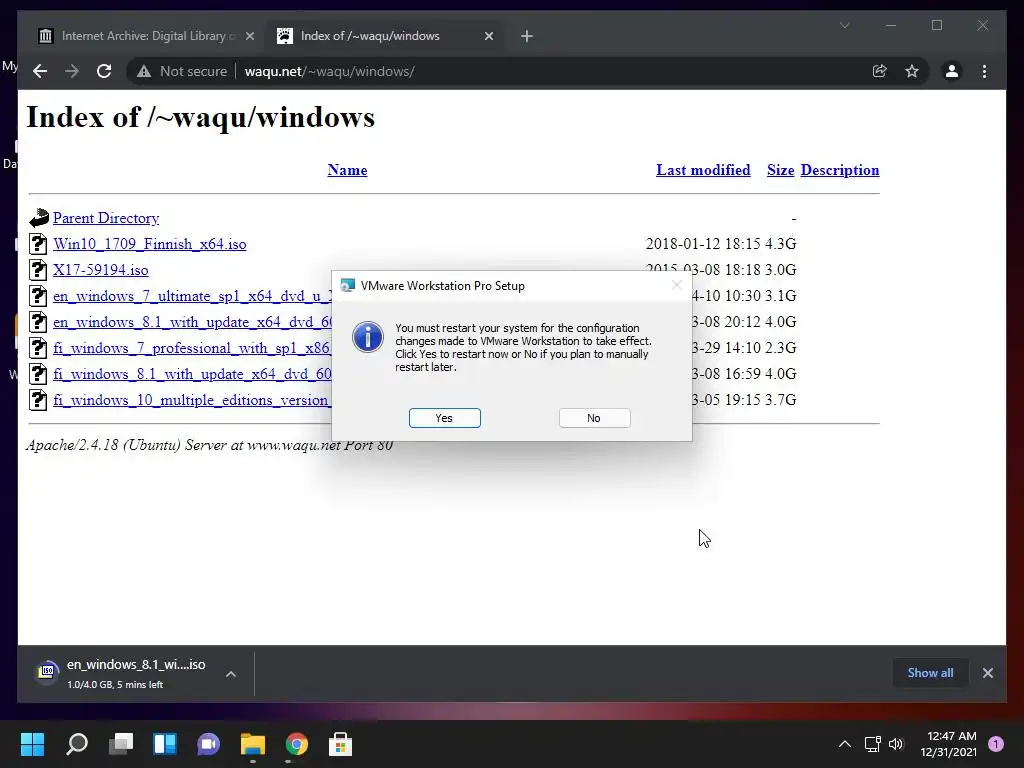This screenshot has width=1024, height=768.
Task: Open the Widgets taskbar icon
Action: point(165,744)
